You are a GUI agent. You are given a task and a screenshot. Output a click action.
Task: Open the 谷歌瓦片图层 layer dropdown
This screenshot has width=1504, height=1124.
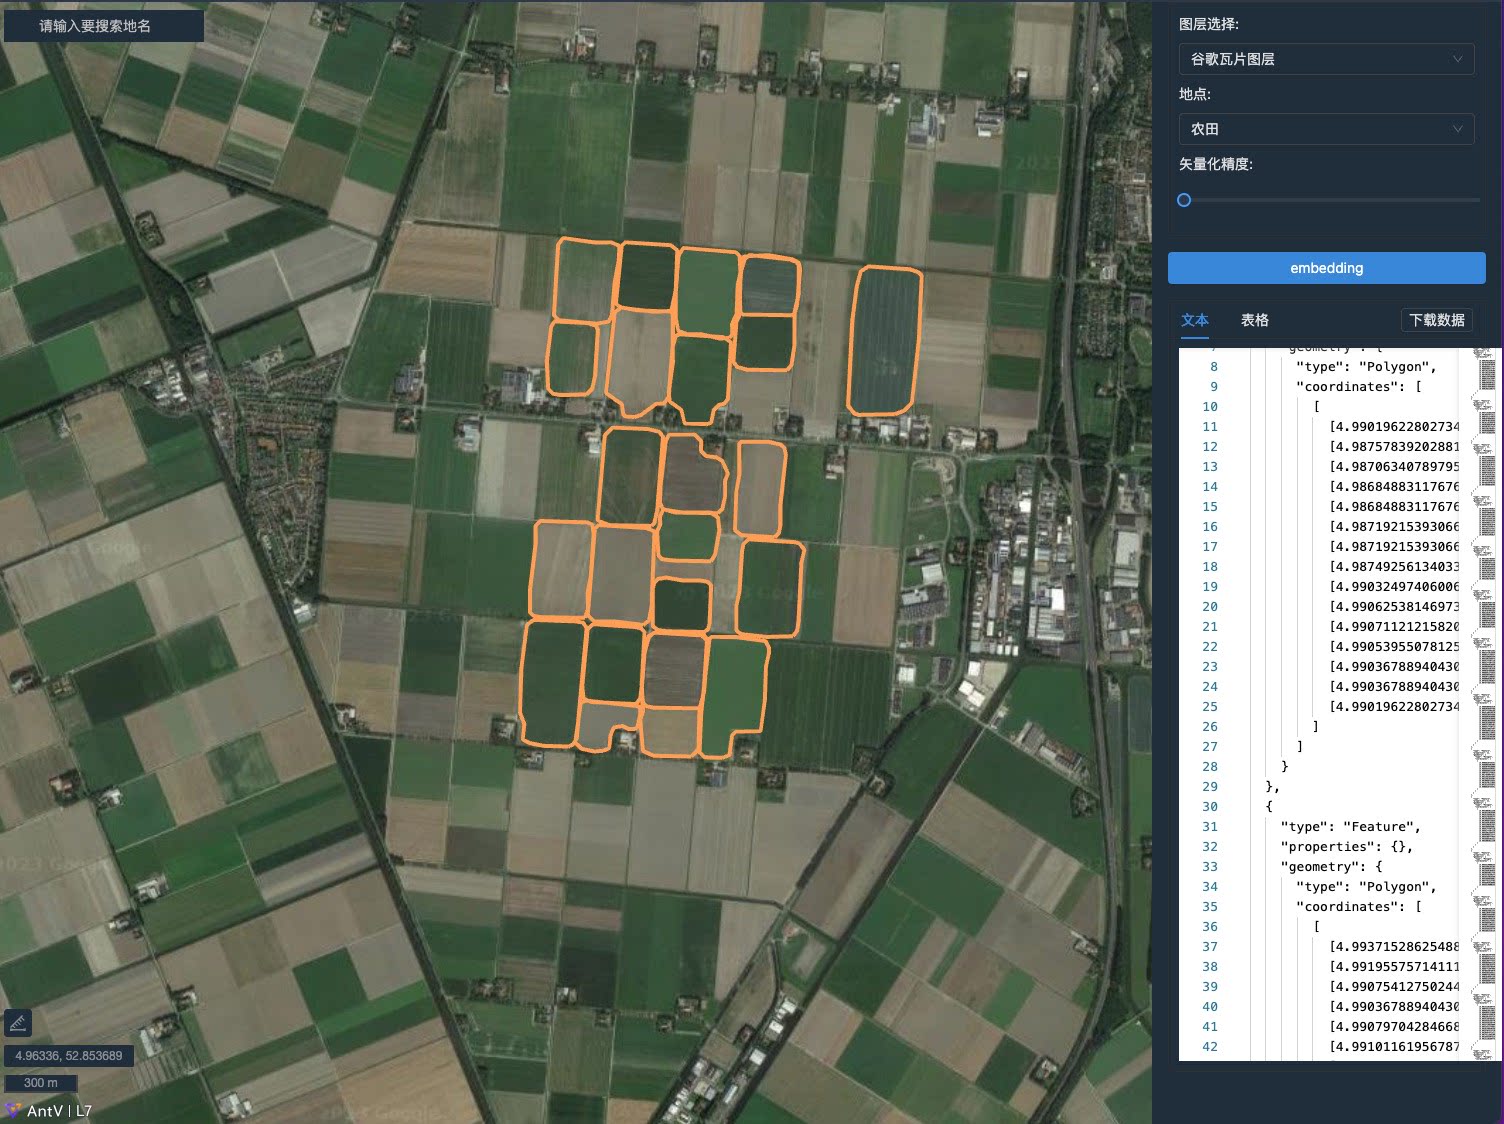(x=1326, y=59)
